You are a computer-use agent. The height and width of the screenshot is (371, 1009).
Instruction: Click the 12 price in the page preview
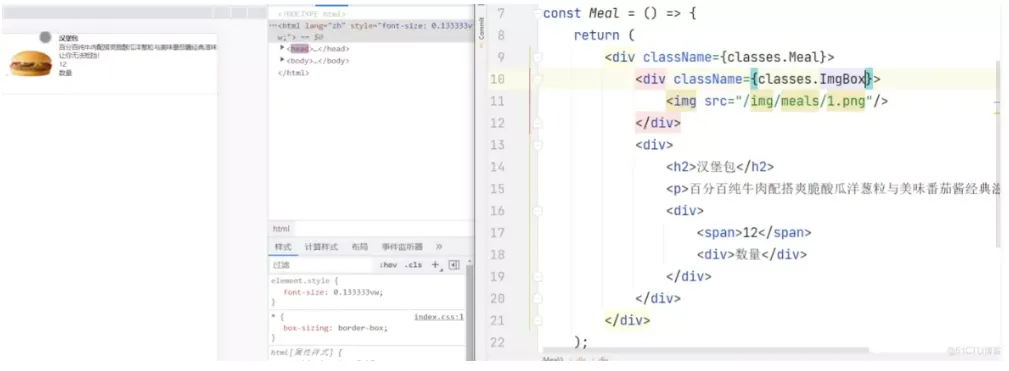pos(62,64)
